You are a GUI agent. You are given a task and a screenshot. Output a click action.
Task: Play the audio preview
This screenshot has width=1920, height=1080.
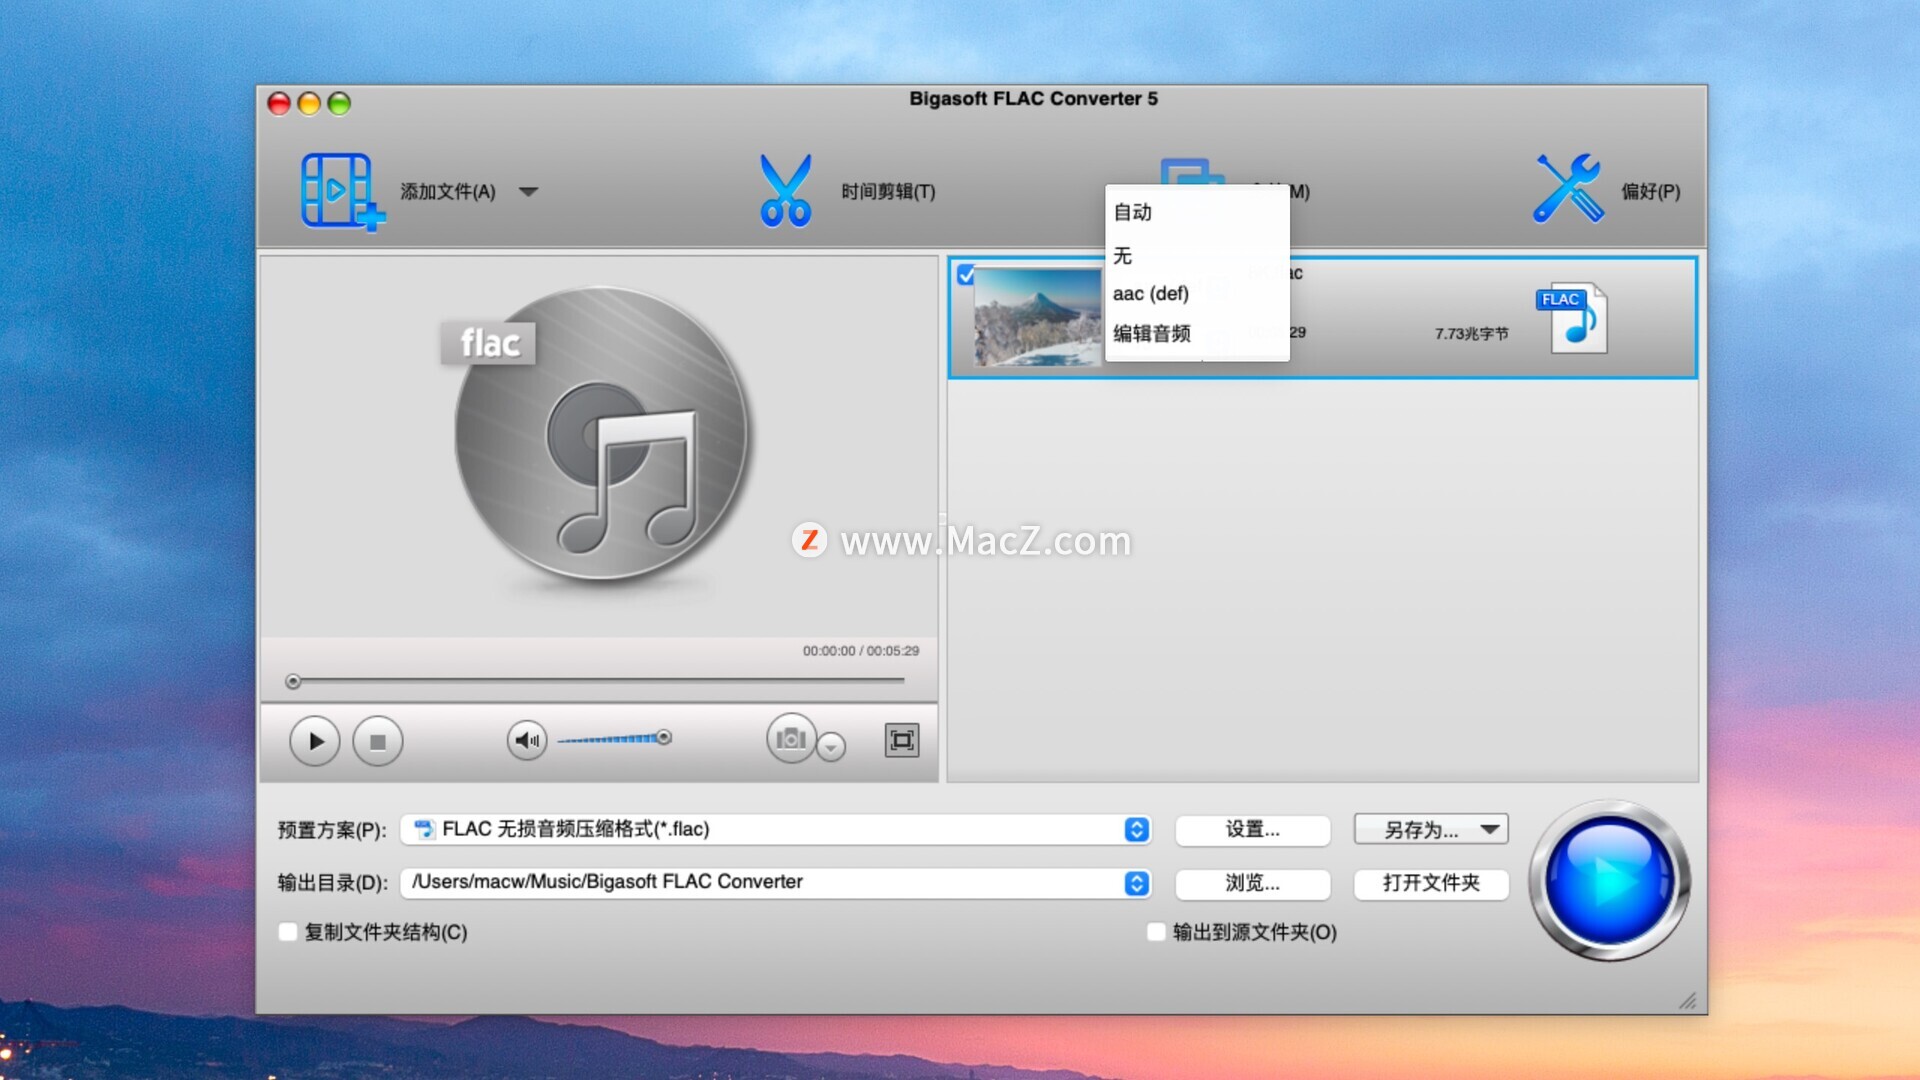[x=315, y=741]
